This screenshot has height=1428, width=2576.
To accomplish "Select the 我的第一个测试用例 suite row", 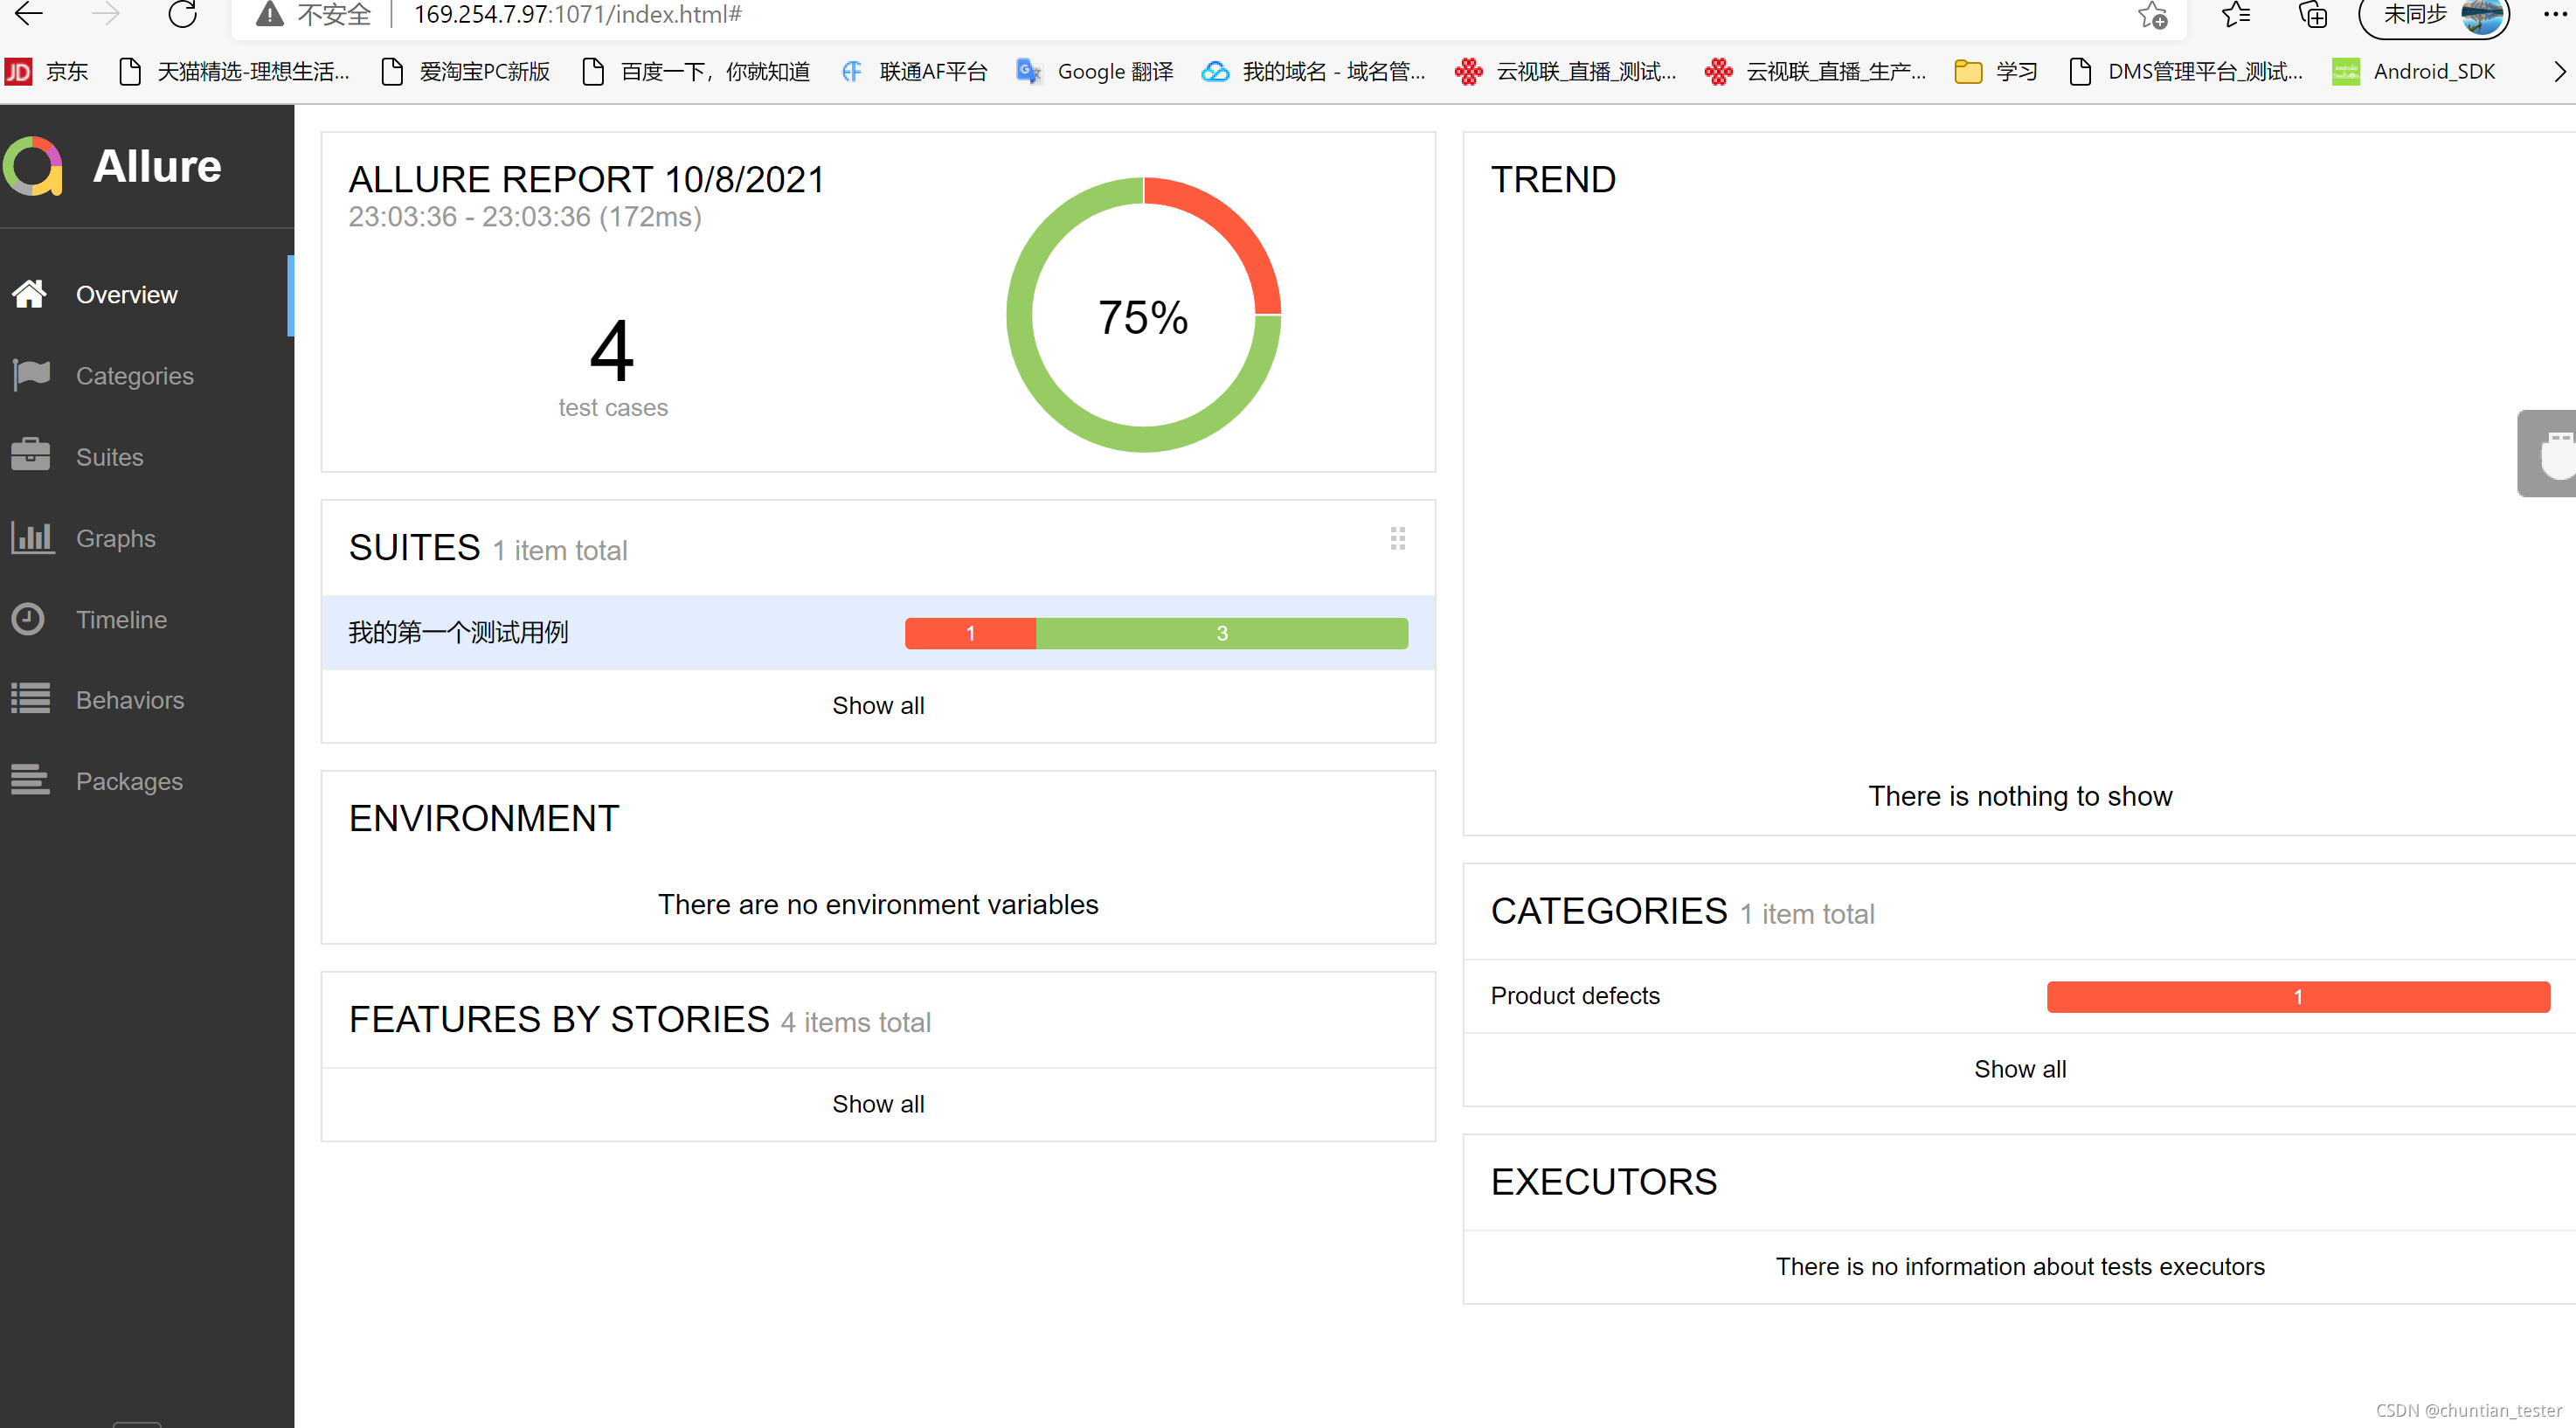I will (458, 632).
